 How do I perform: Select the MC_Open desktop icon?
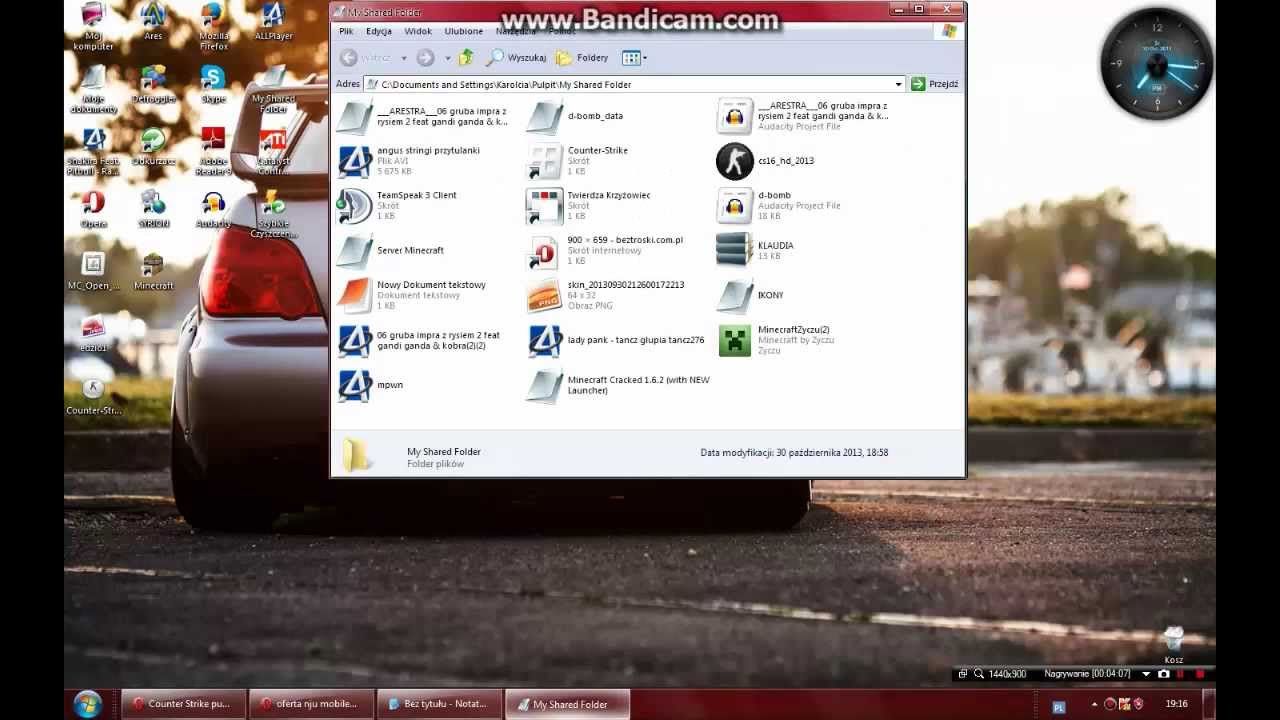(93, 271)
